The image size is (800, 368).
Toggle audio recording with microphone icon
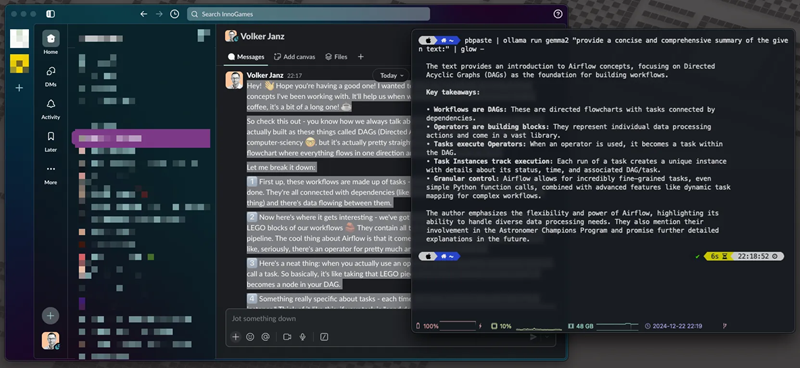(x=303, y=337)
